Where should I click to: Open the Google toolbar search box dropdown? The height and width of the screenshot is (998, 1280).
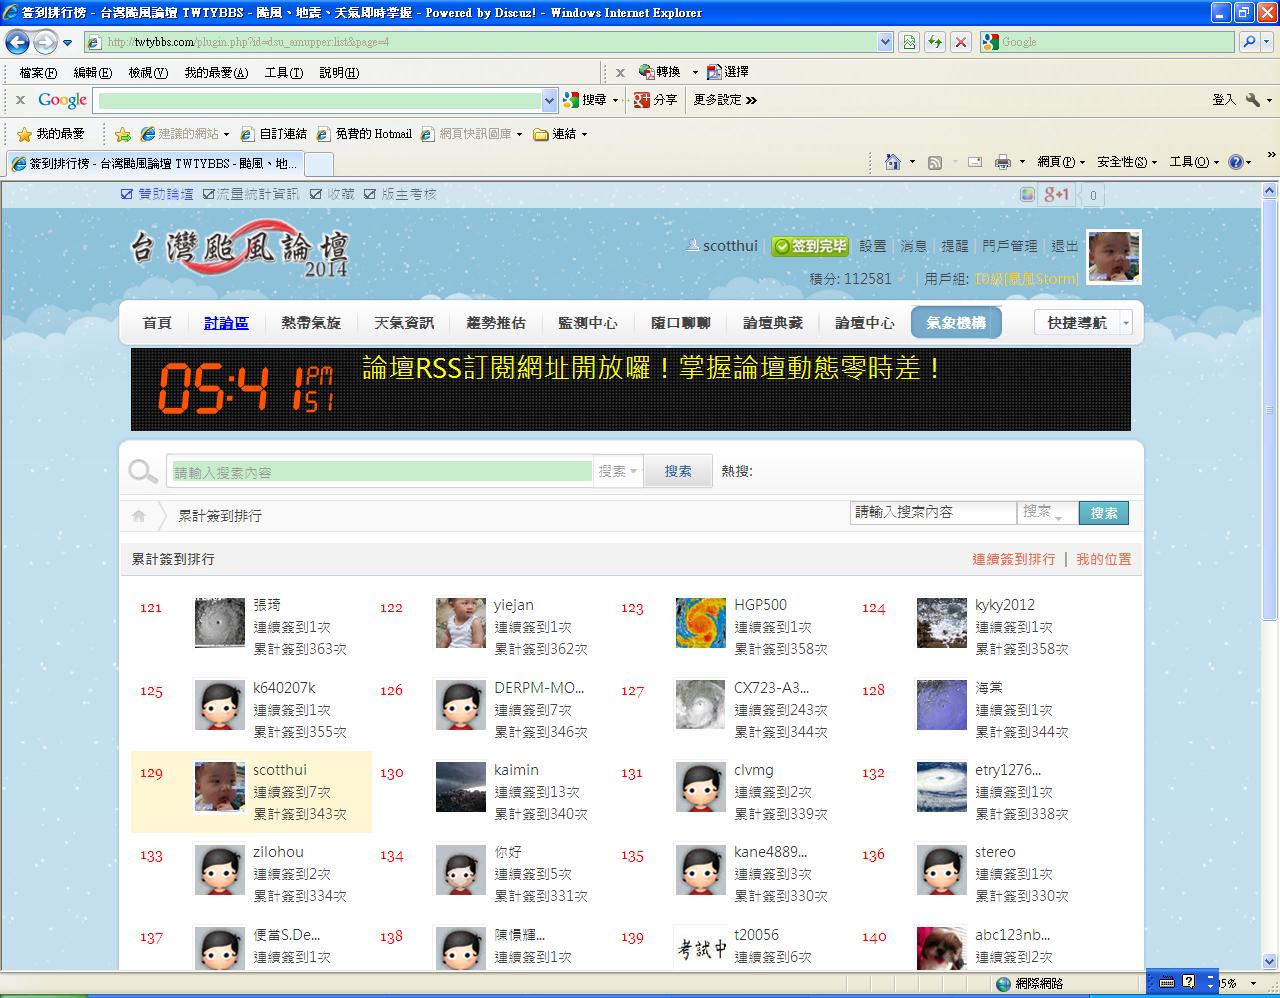[x=549, y=100]
